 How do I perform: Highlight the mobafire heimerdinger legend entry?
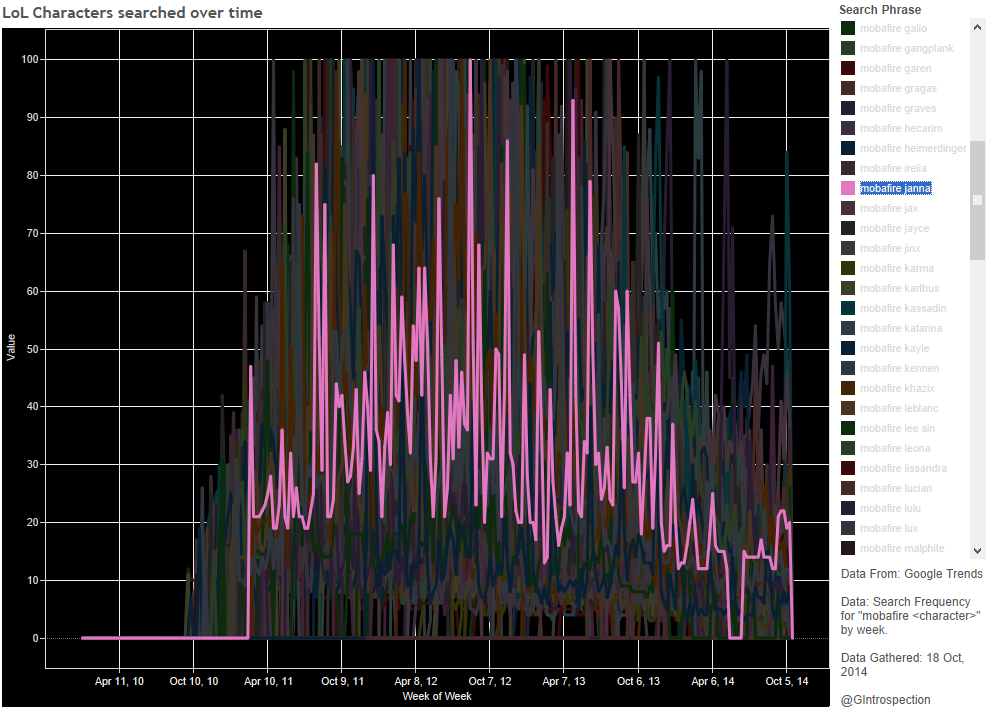click(913, 148)
